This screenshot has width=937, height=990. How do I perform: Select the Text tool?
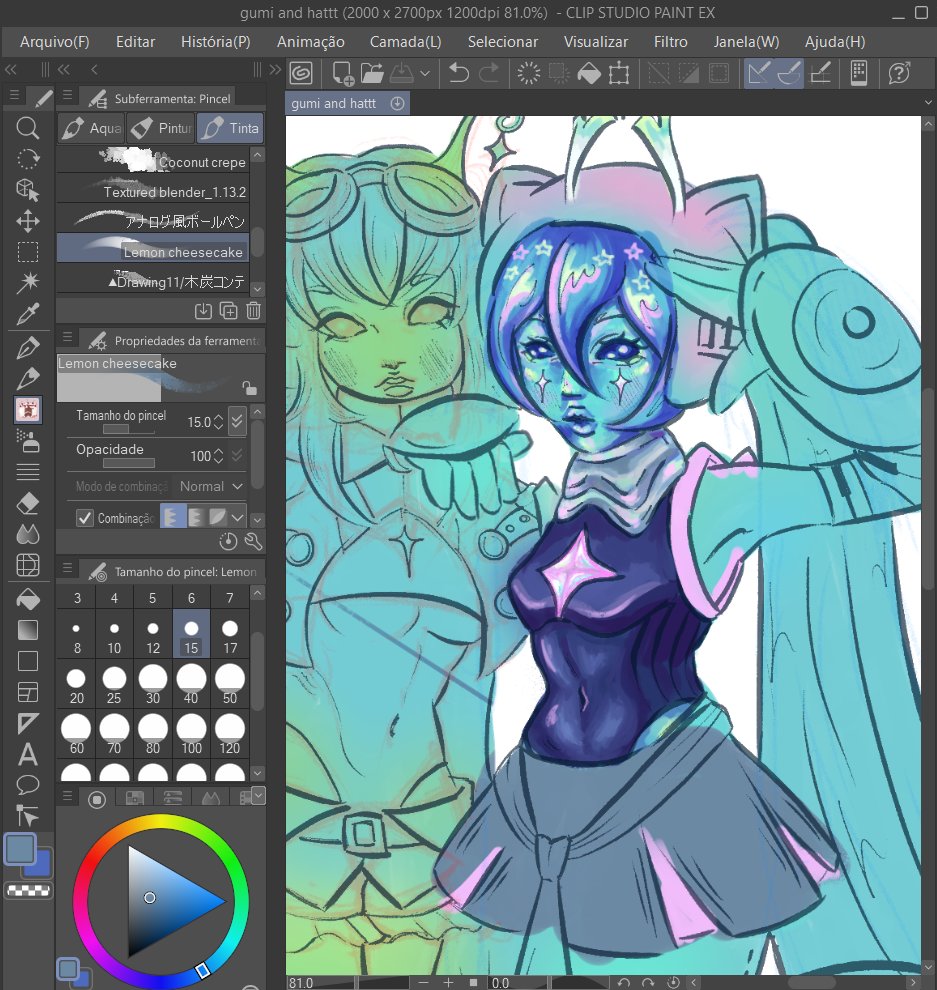pyautogui.click(x=27, y=754)
